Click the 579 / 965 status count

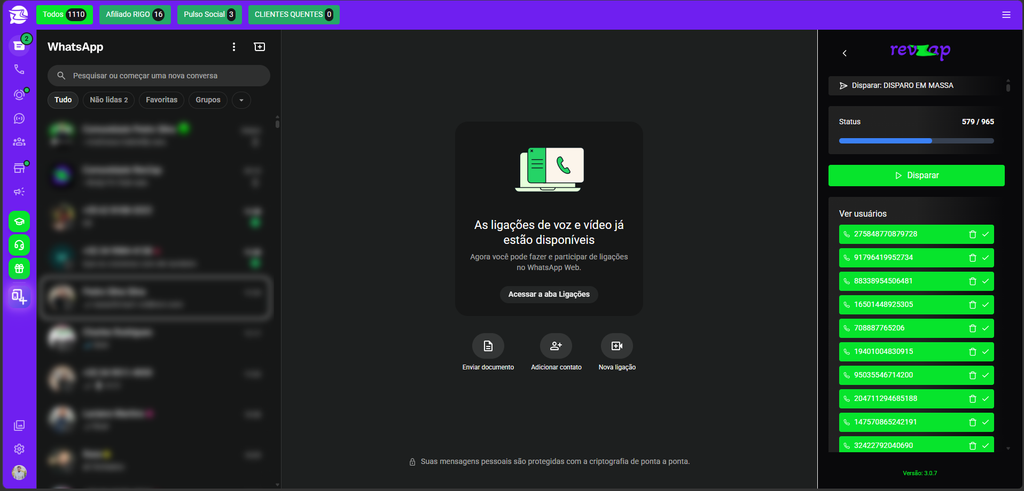click(978, 121)
